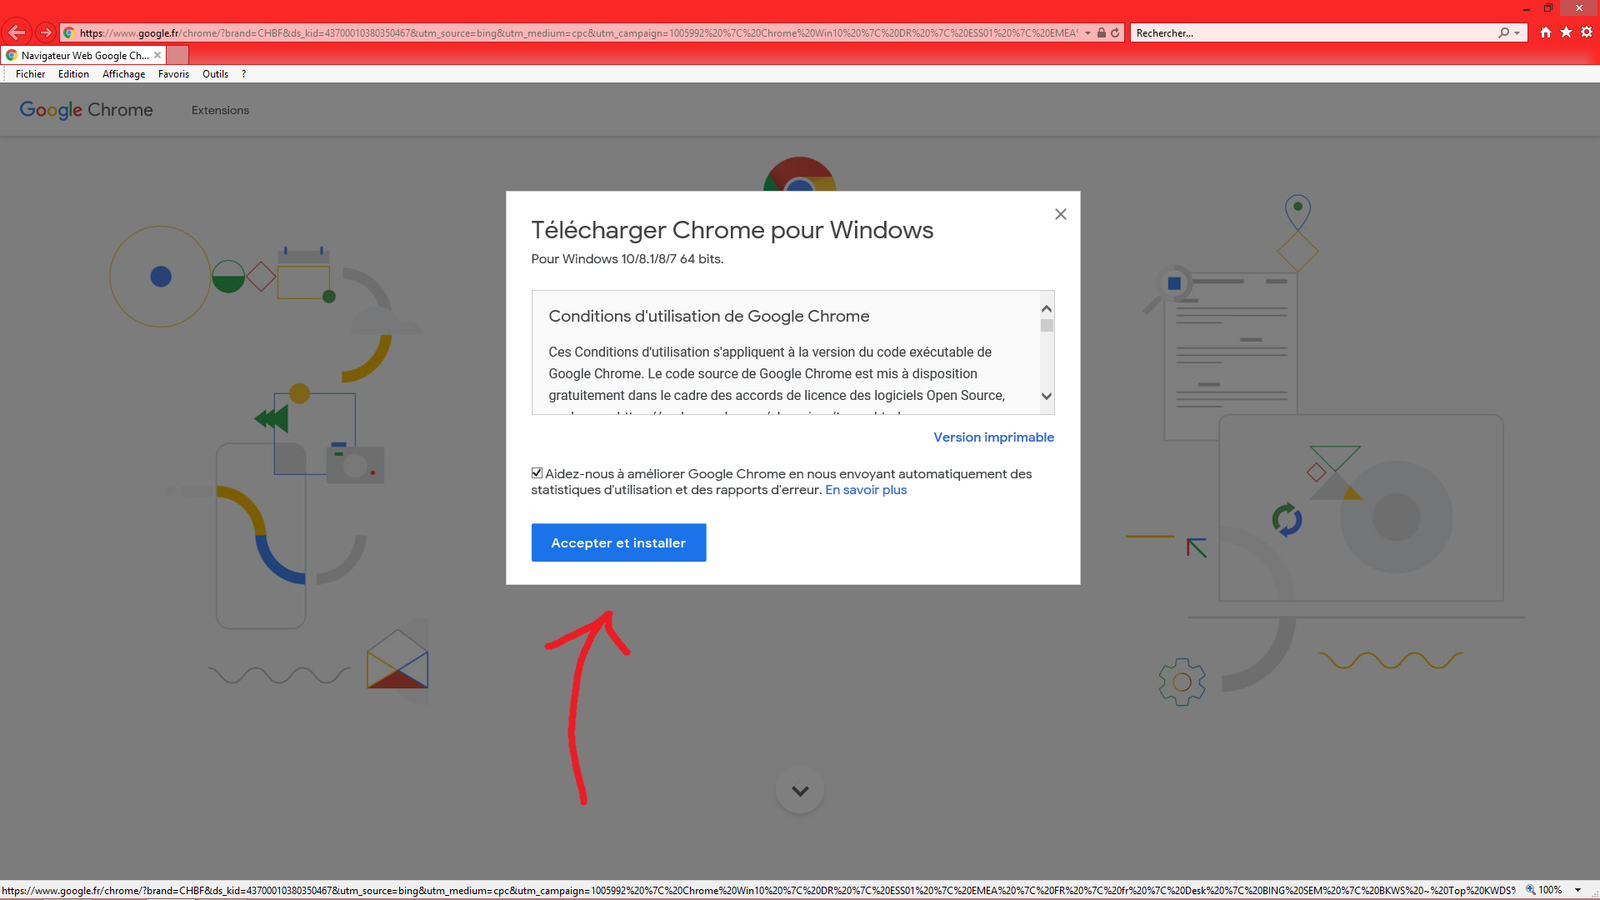Open the Tools gear icon in browser
Screen dimensions: 1600x900
(x=1586, y=33)
